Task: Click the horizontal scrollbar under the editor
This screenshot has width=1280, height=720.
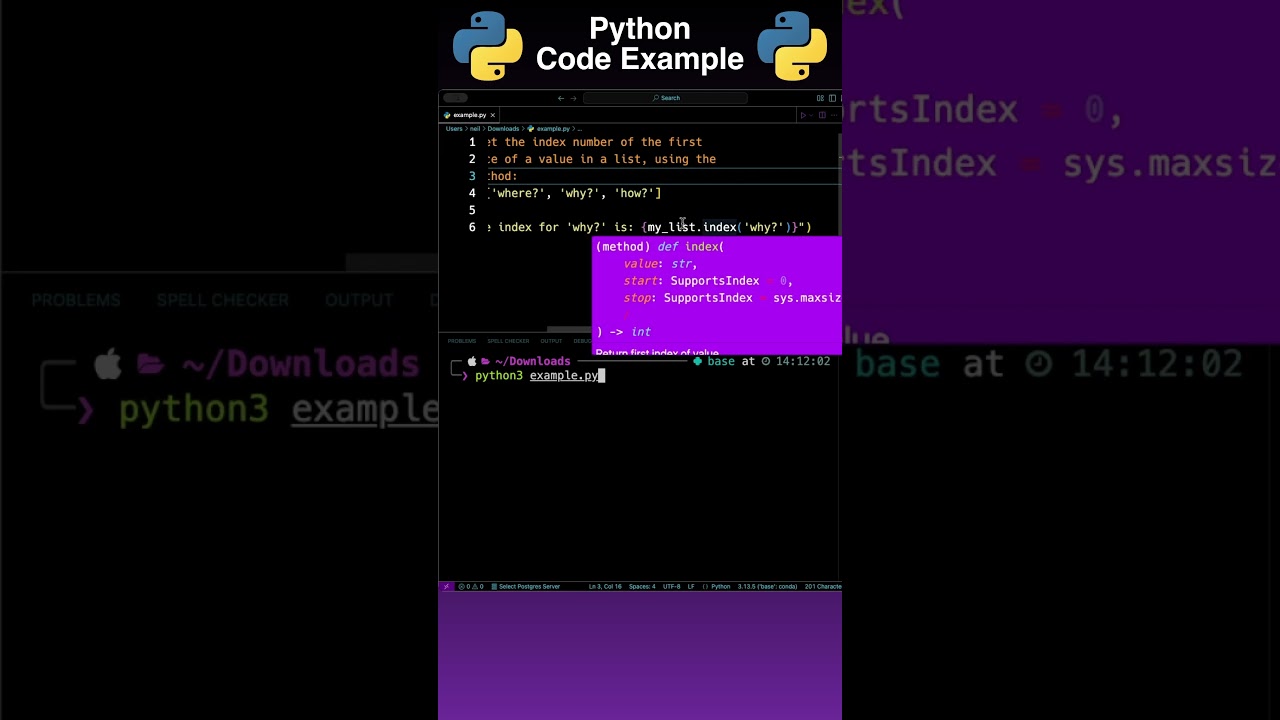Action: (570, 329)
